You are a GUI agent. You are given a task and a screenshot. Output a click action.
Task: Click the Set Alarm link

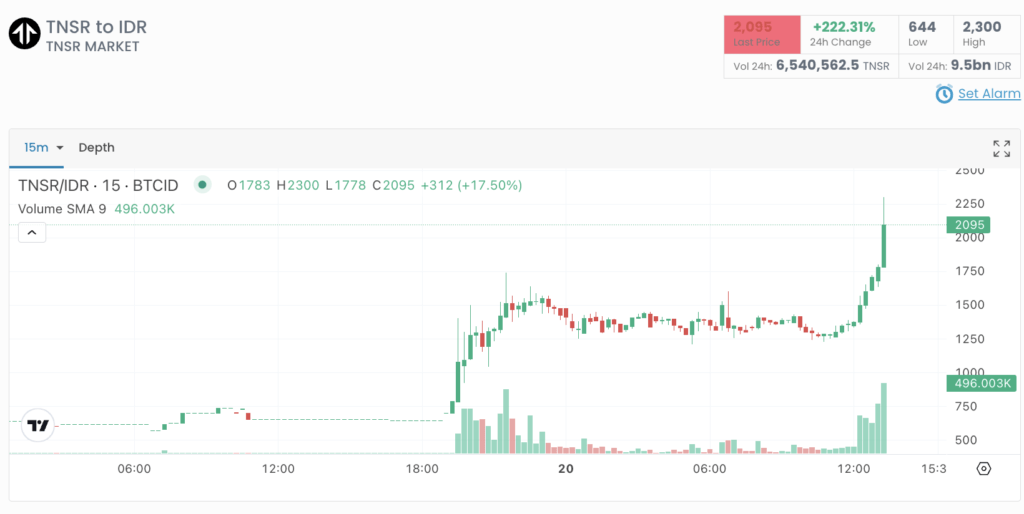(988, 94)
